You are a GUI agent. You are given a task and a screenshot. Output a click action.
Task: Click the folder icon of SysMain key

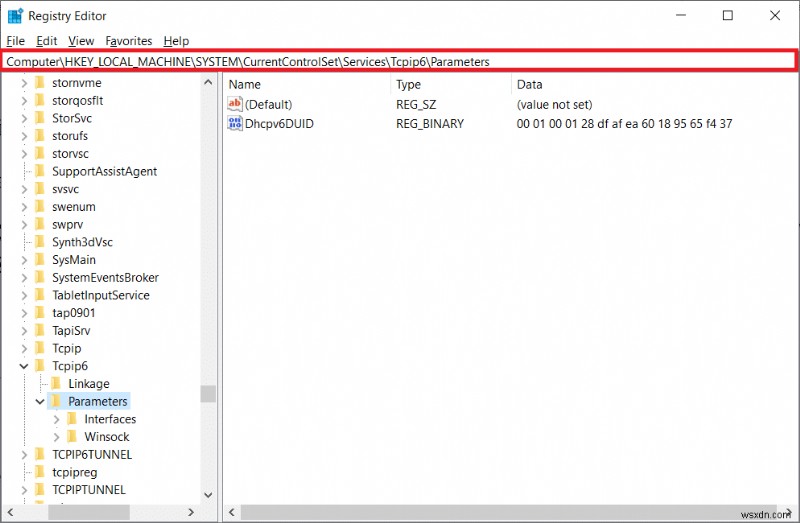pyautogui.click(x=40, y=260)
